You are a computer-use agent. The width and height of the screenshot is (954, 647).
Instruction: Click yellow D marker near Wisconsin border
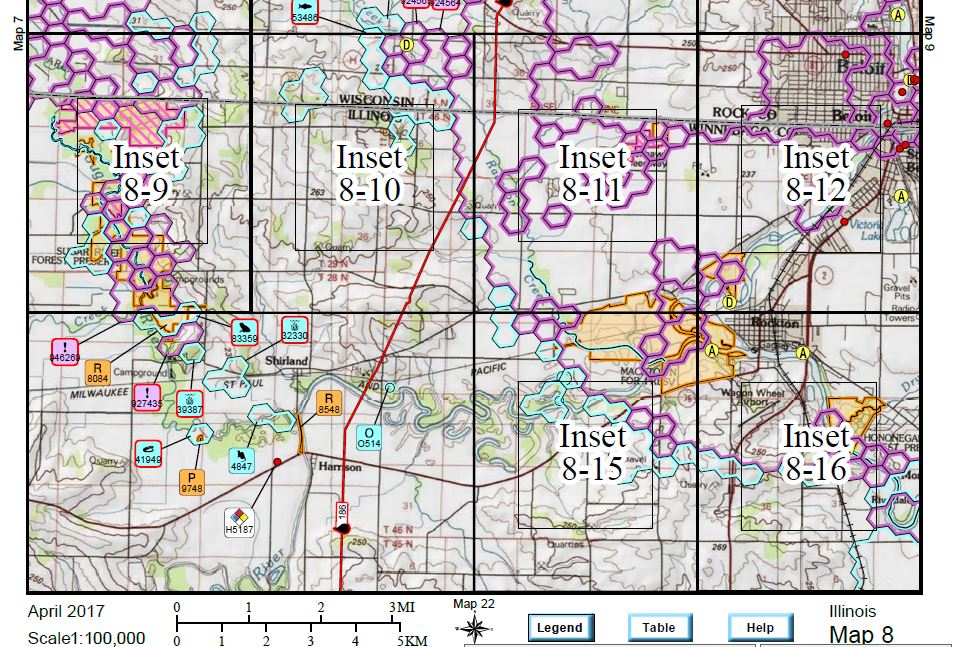tap(406, 44)
